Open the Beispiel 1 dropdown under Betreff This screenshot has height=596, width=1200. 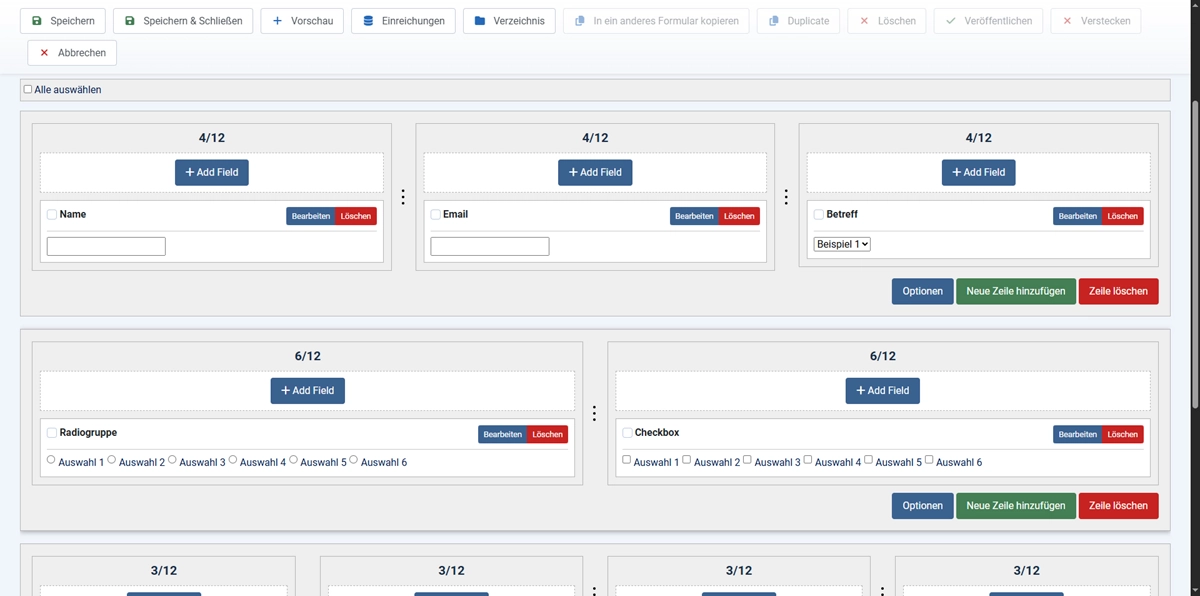pos(841,243)
